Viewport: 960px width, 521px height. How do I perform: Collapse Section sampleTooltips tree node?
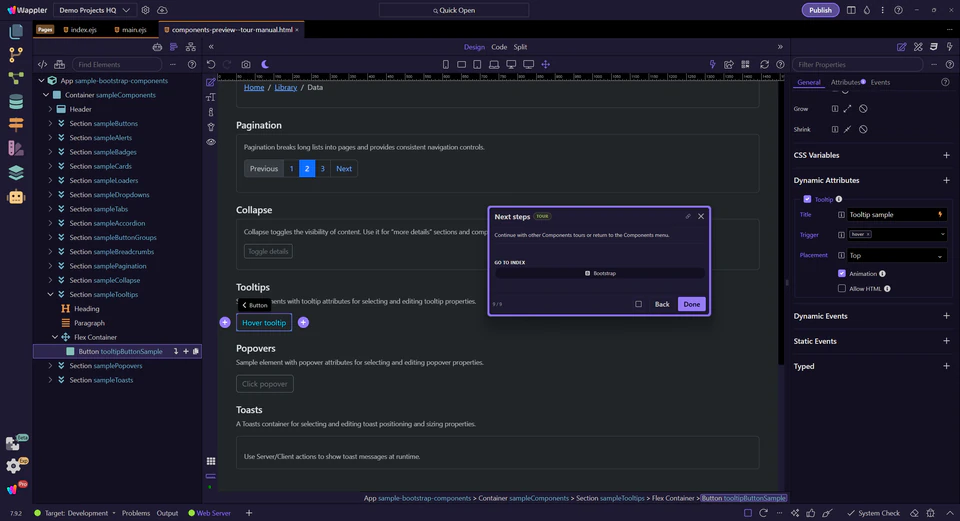(x=50, y=294)
